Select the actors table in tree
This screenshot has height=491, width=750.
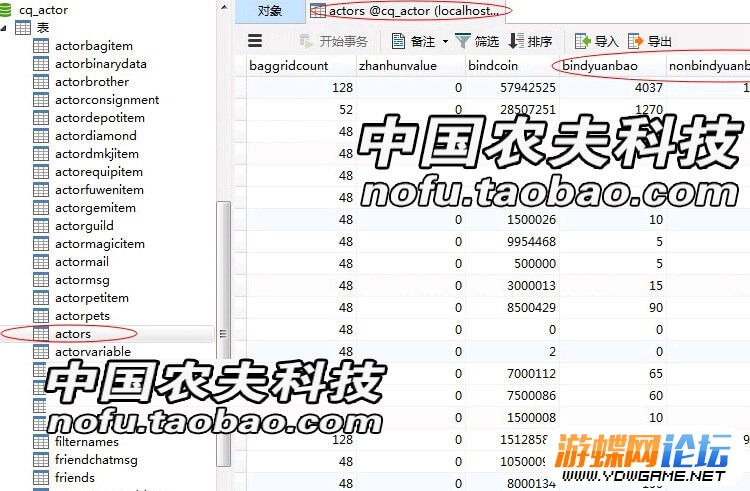(73, 334)
